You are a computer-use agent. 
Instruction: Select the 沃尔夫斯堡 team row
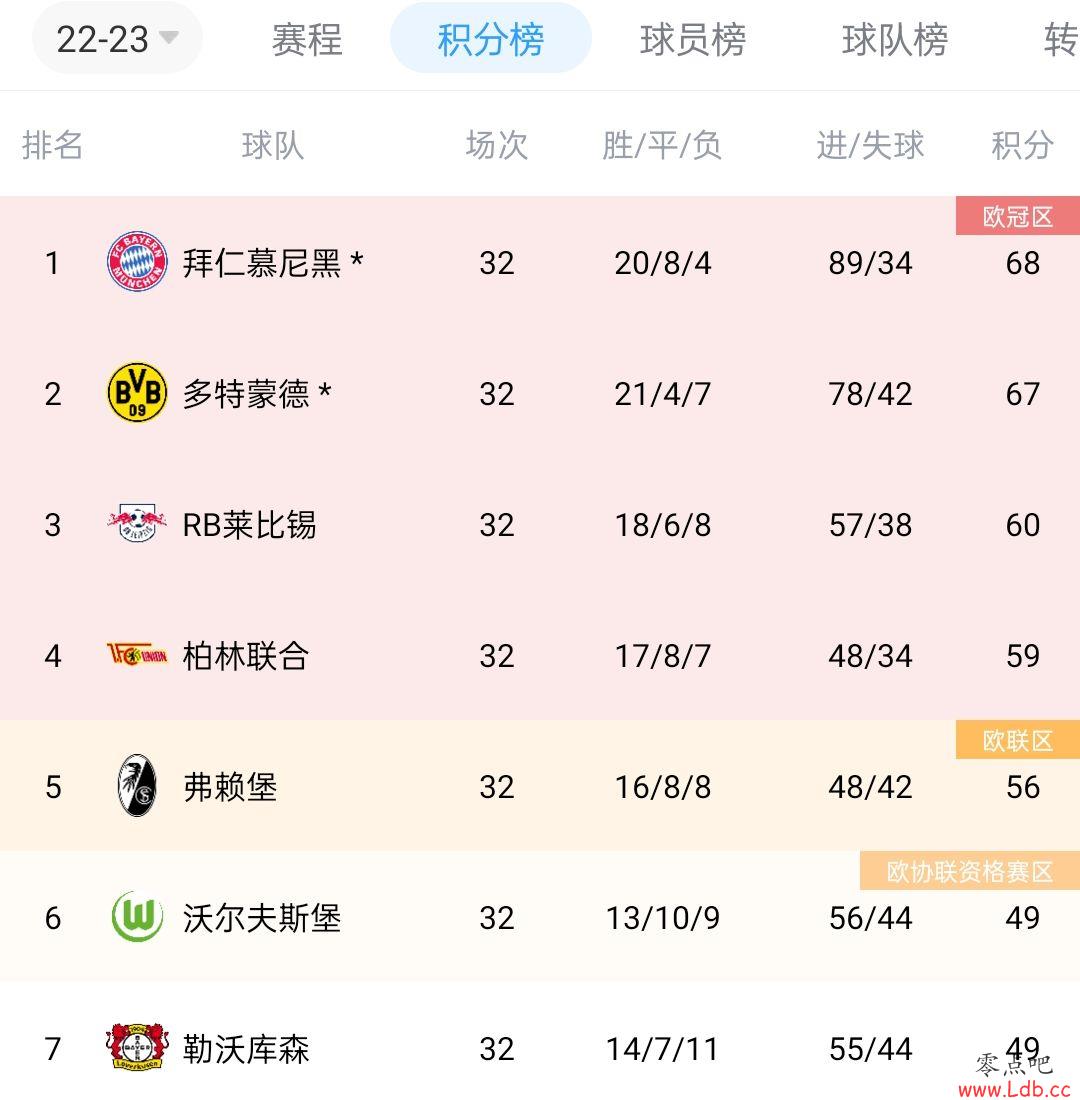pyautogui.click(x=540, y=917)
